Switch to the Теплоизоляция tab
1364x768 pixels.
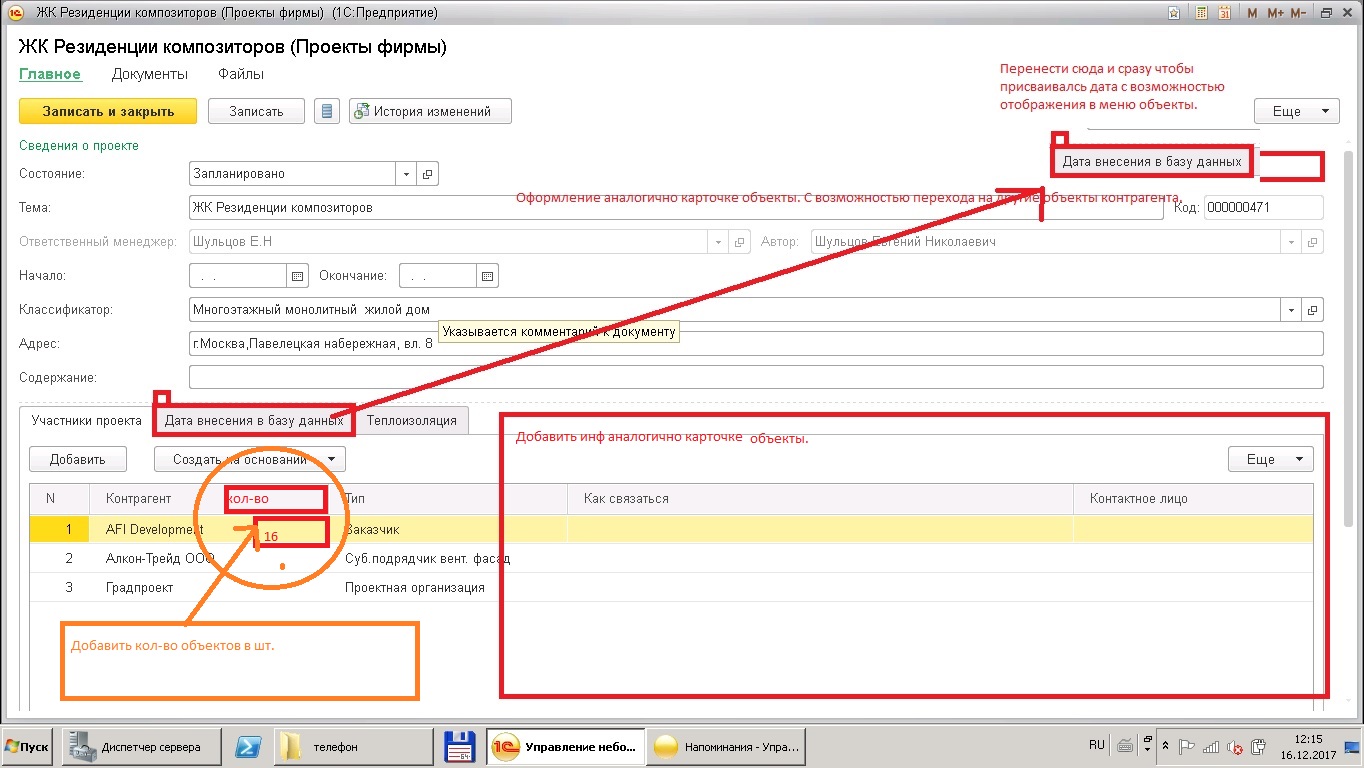coord(411,421)
